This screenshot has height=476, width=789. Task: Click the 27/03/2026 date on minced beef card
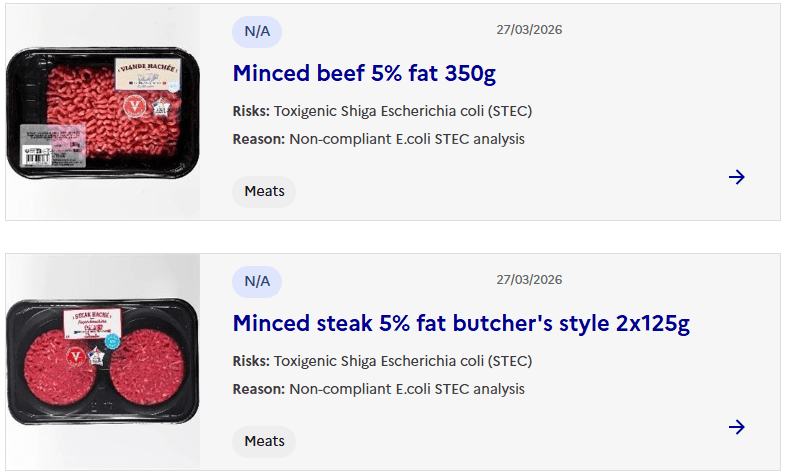(x=529, y=30)
